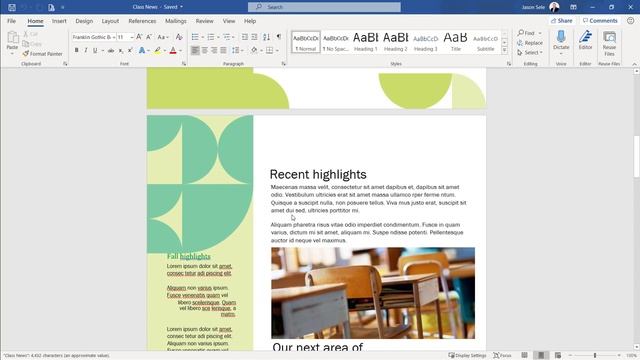Click the Line Spacing icon
The height and width of the screenshot is (360, 640).
(236, 50)
